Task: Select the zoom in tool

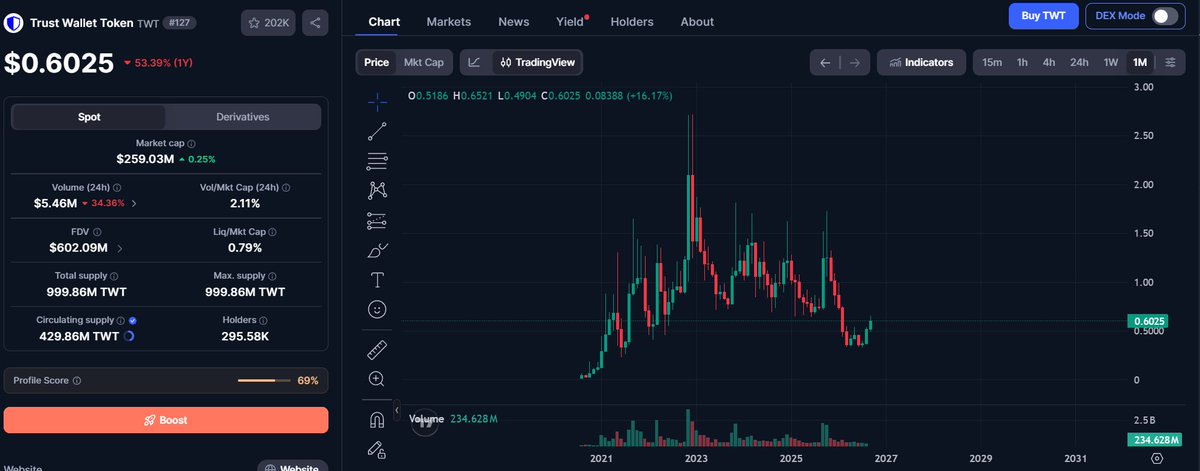Action: click(377, 378)
